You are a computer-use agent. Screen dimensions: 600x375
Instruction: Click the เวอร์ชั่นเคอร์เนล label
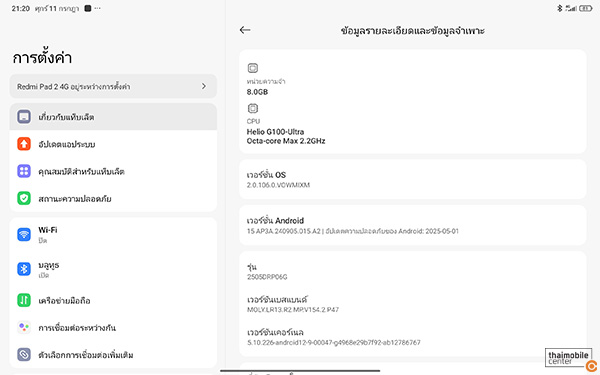275,332
